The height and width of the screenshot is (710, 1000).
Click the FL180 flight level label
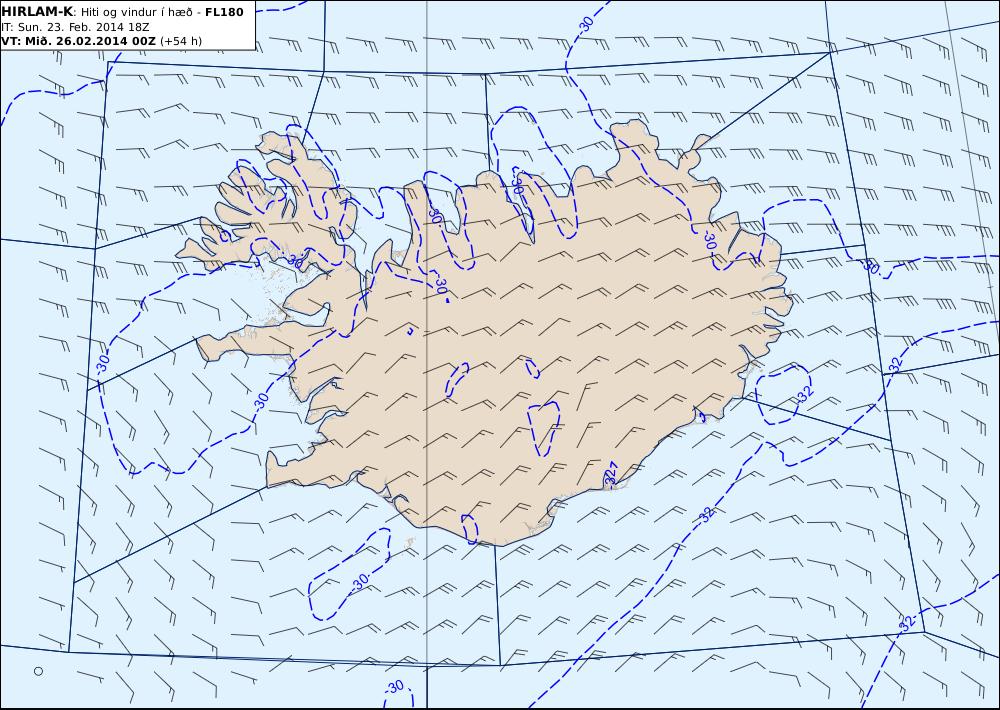click(224, 12)
